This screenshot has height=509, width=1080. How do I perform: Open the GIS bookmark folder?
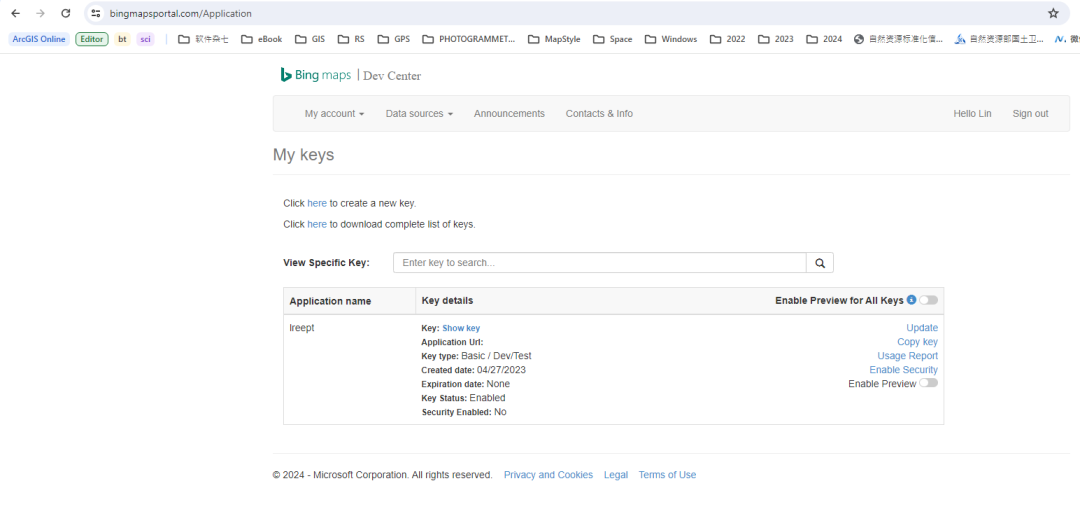click(310, 39)
